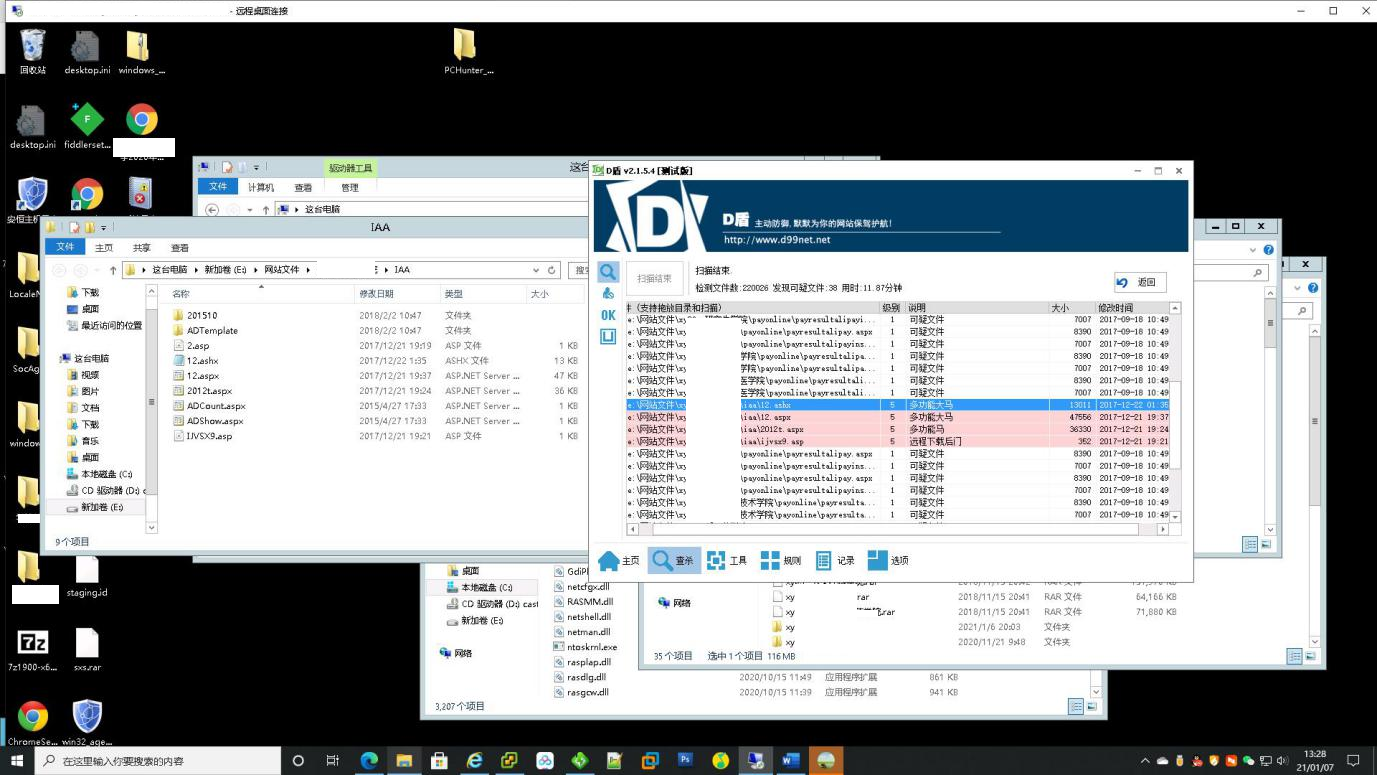Open D盾 website link www.d99net.net
The width and height of the screenshot is (1377, 775).
pyautogui.click(x=777, y=240)
